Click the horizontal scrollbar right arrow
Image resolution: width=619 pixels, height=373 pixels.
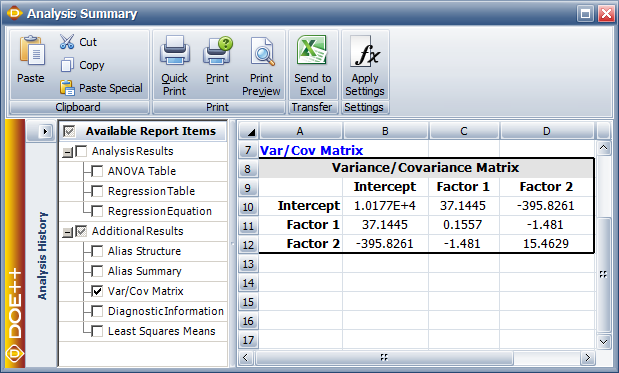pos(587,358)
